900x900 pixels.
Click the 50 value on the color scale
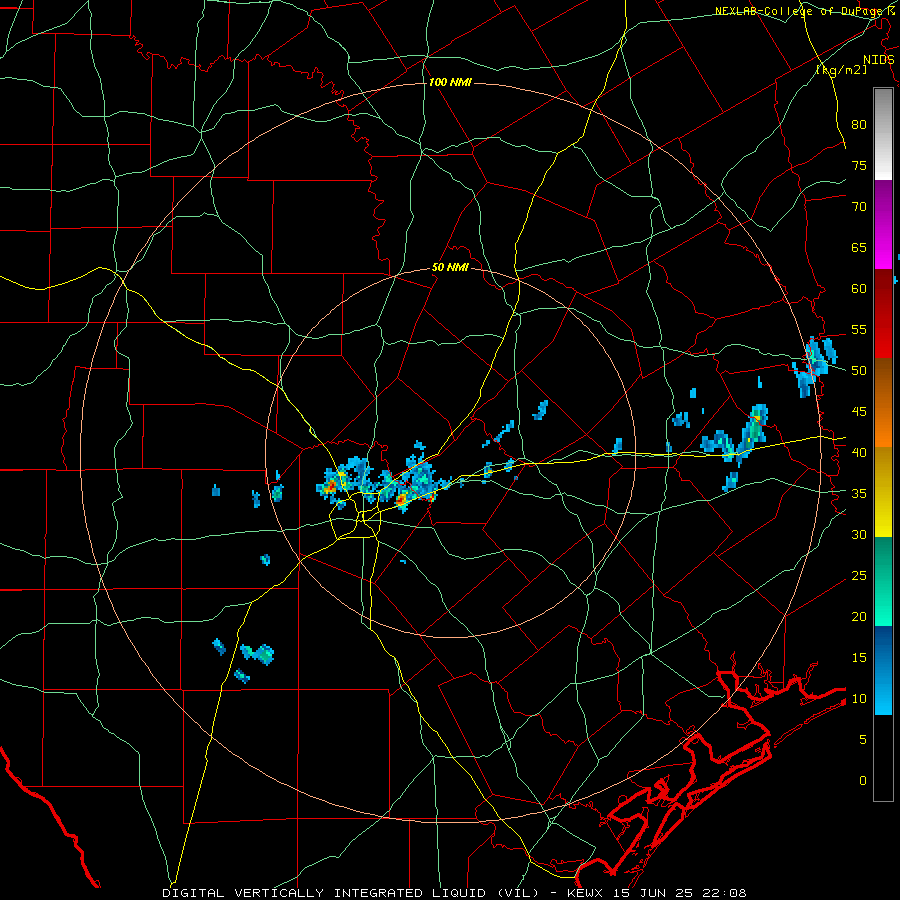tap(859, 371)
